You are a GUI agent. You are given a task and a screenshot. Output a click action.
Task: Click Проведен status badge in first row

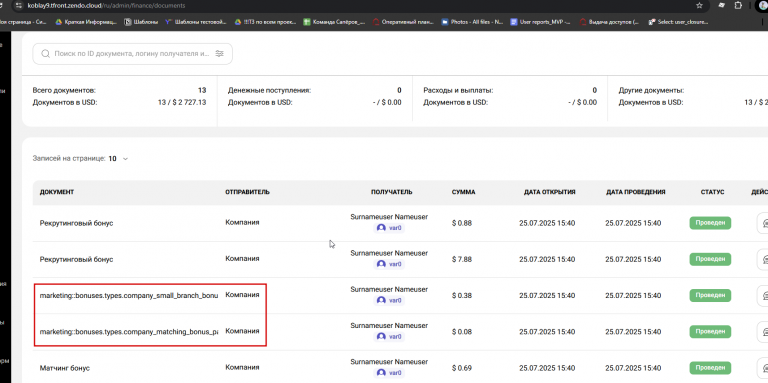click(x=710, y=223)
